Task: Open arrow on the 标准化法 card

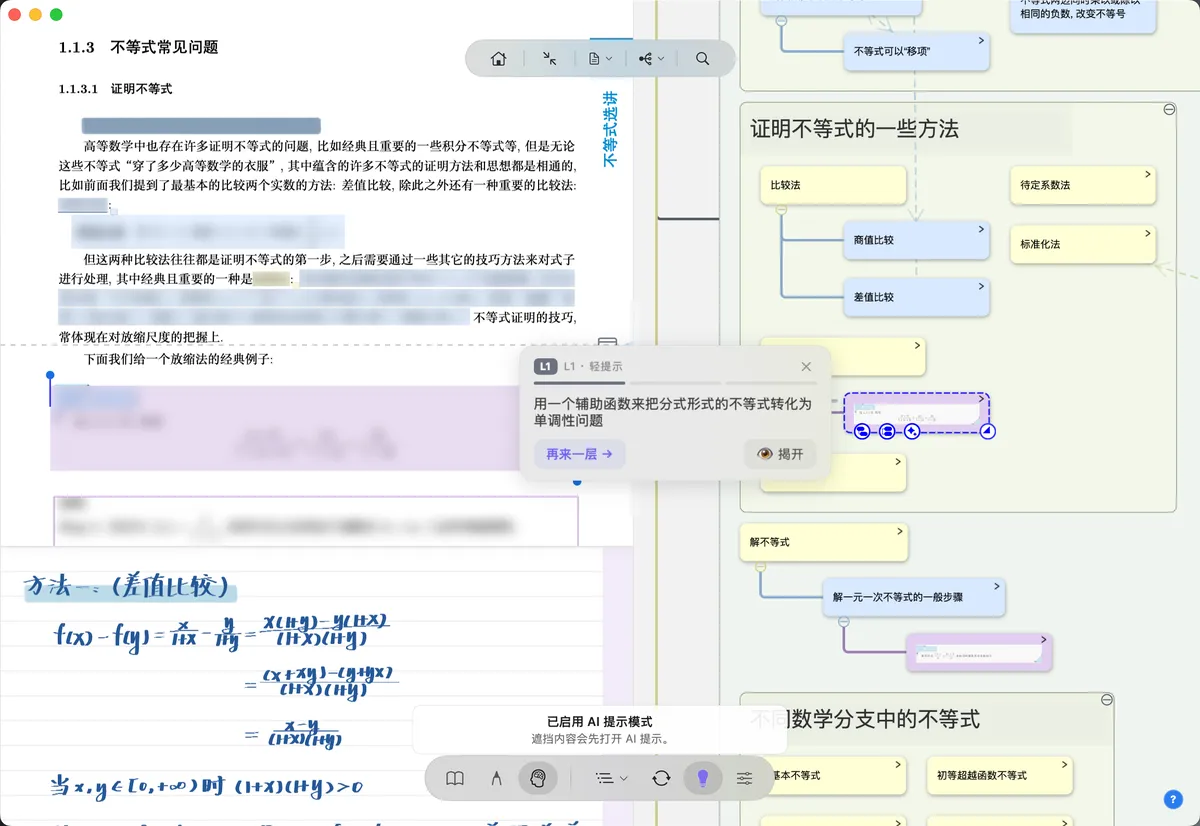Action: click(x=1148, y=233)
